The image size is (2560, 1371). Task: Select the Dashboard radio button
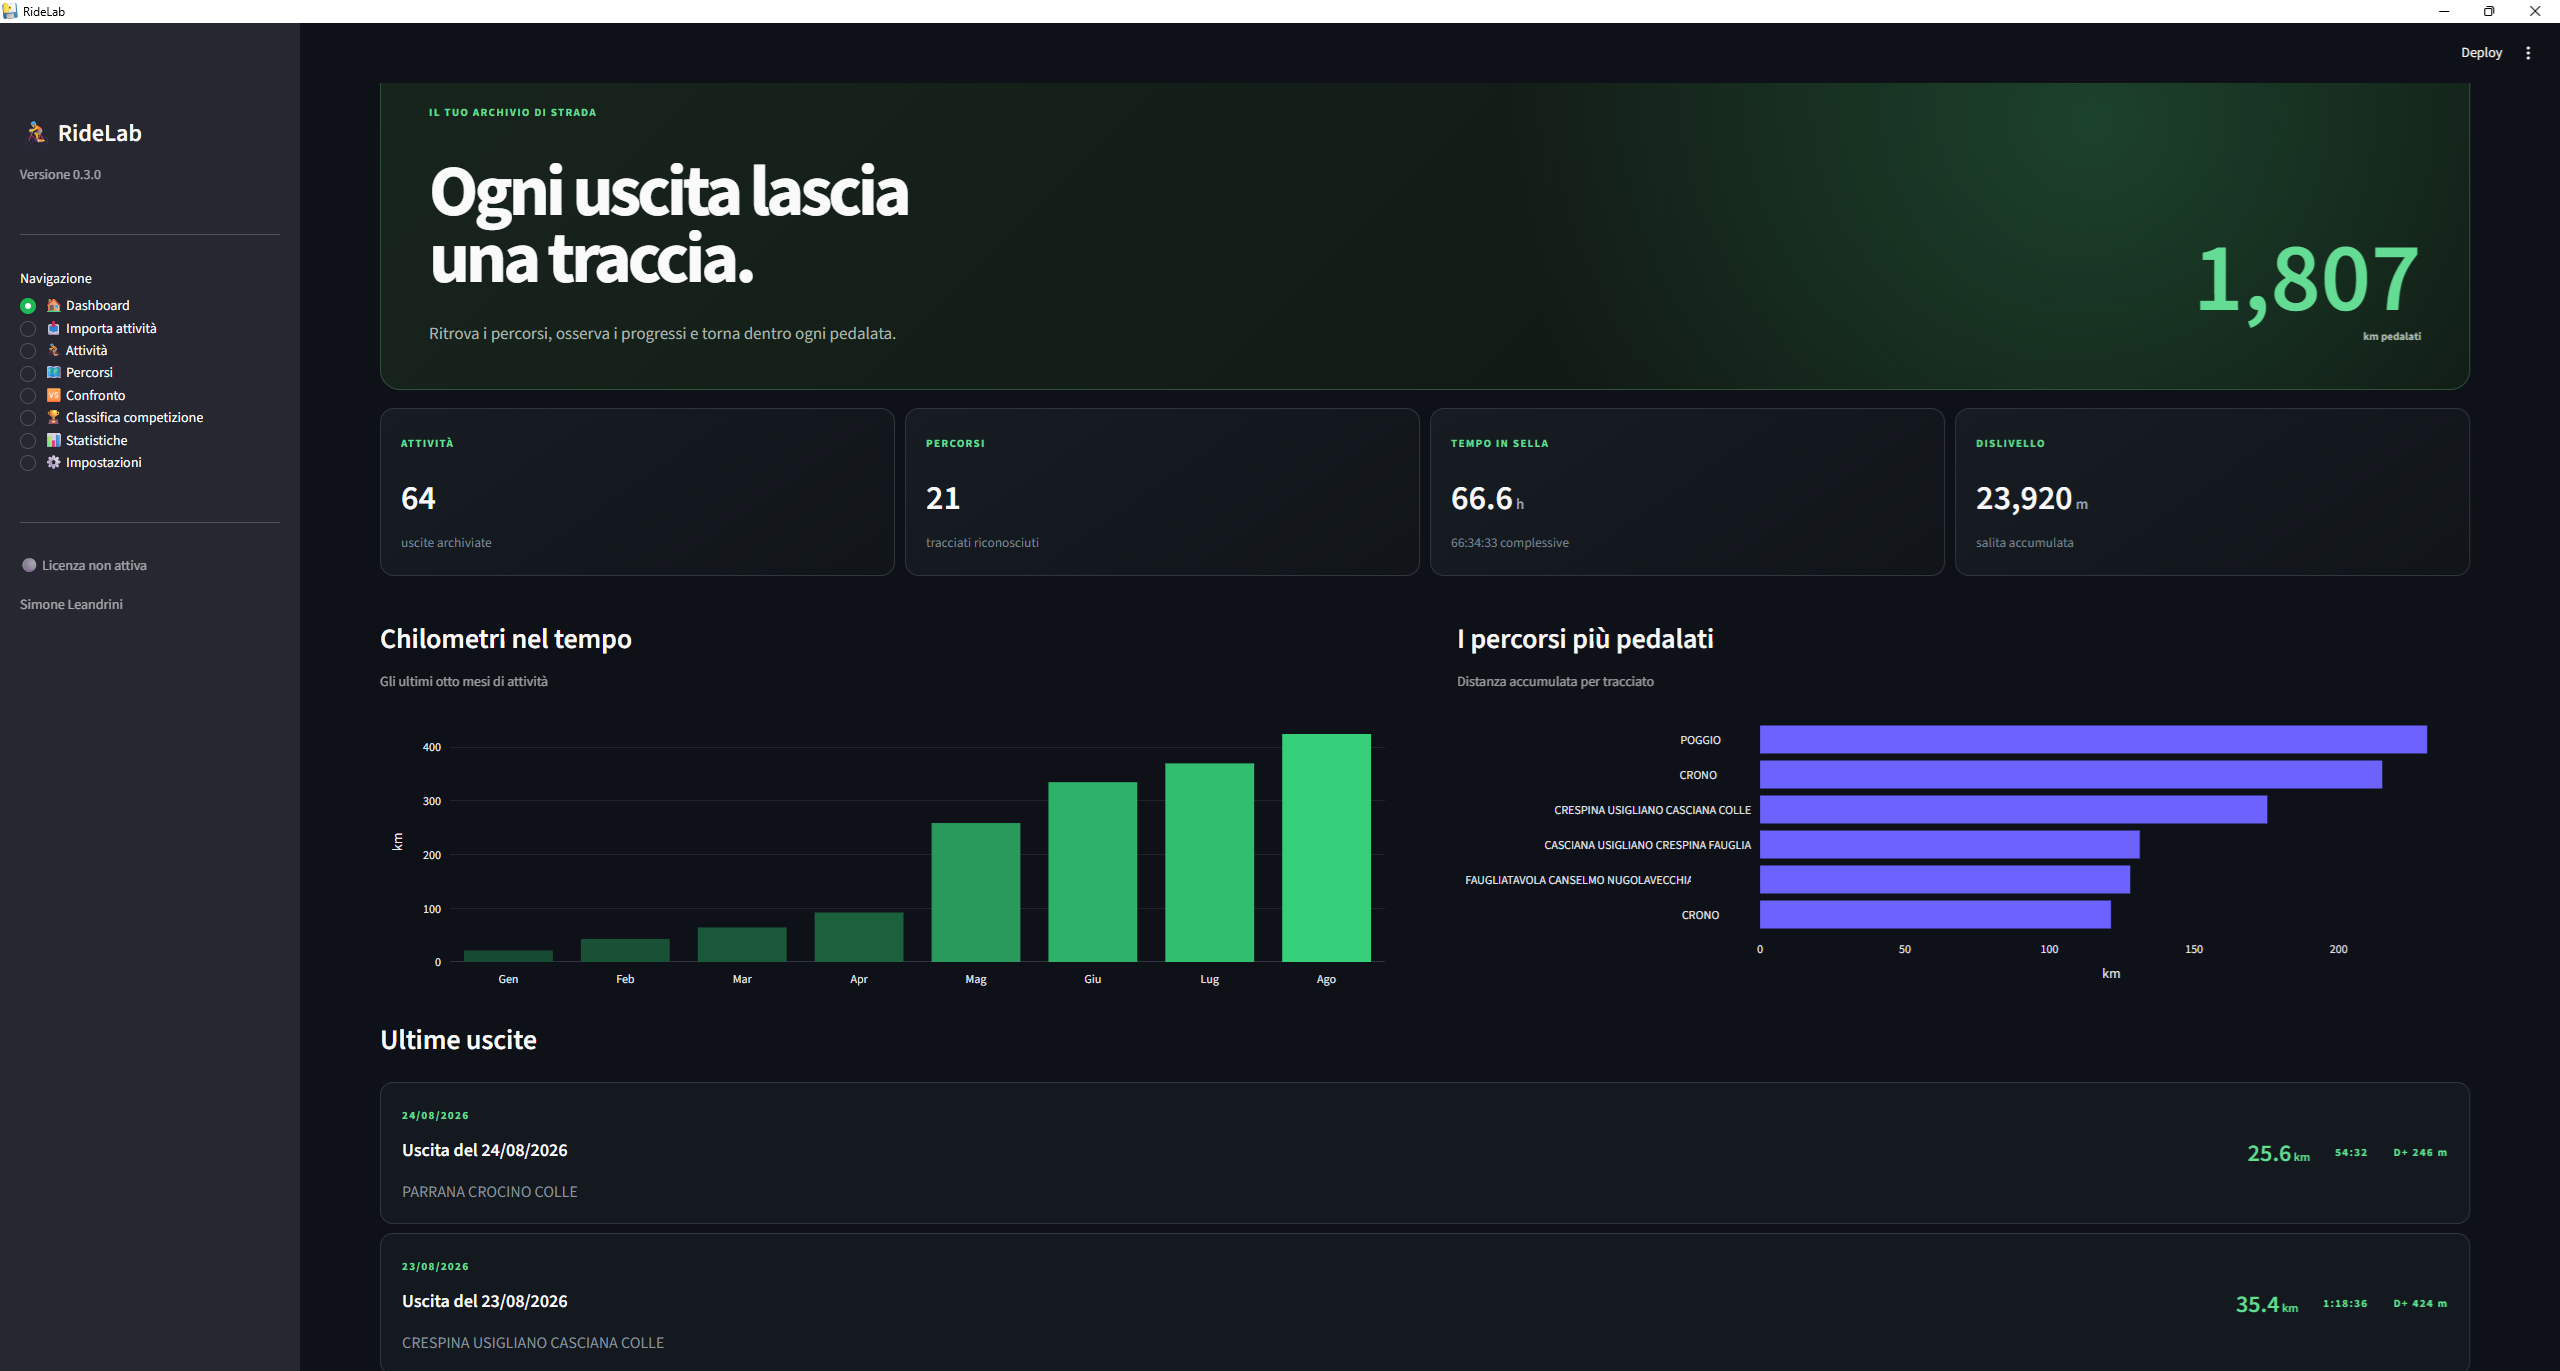(28, 306)
